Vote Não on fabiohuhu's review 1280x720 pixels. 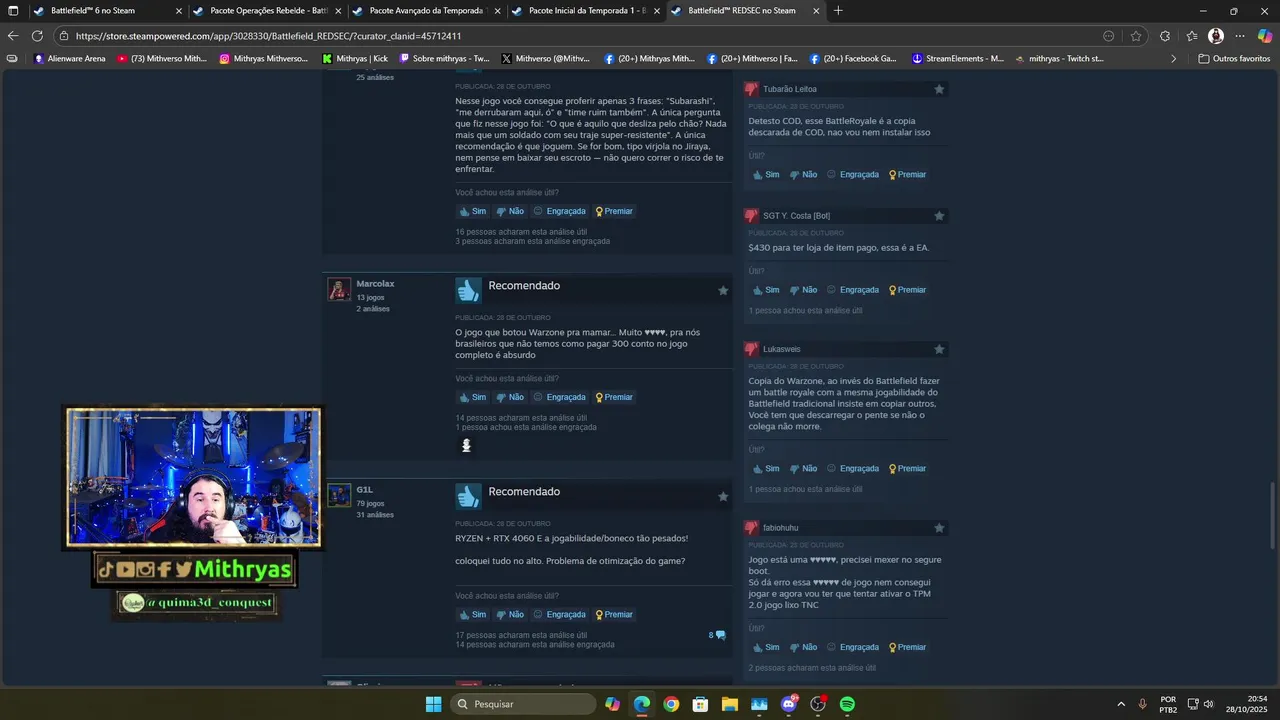click(x=803, y=647)
